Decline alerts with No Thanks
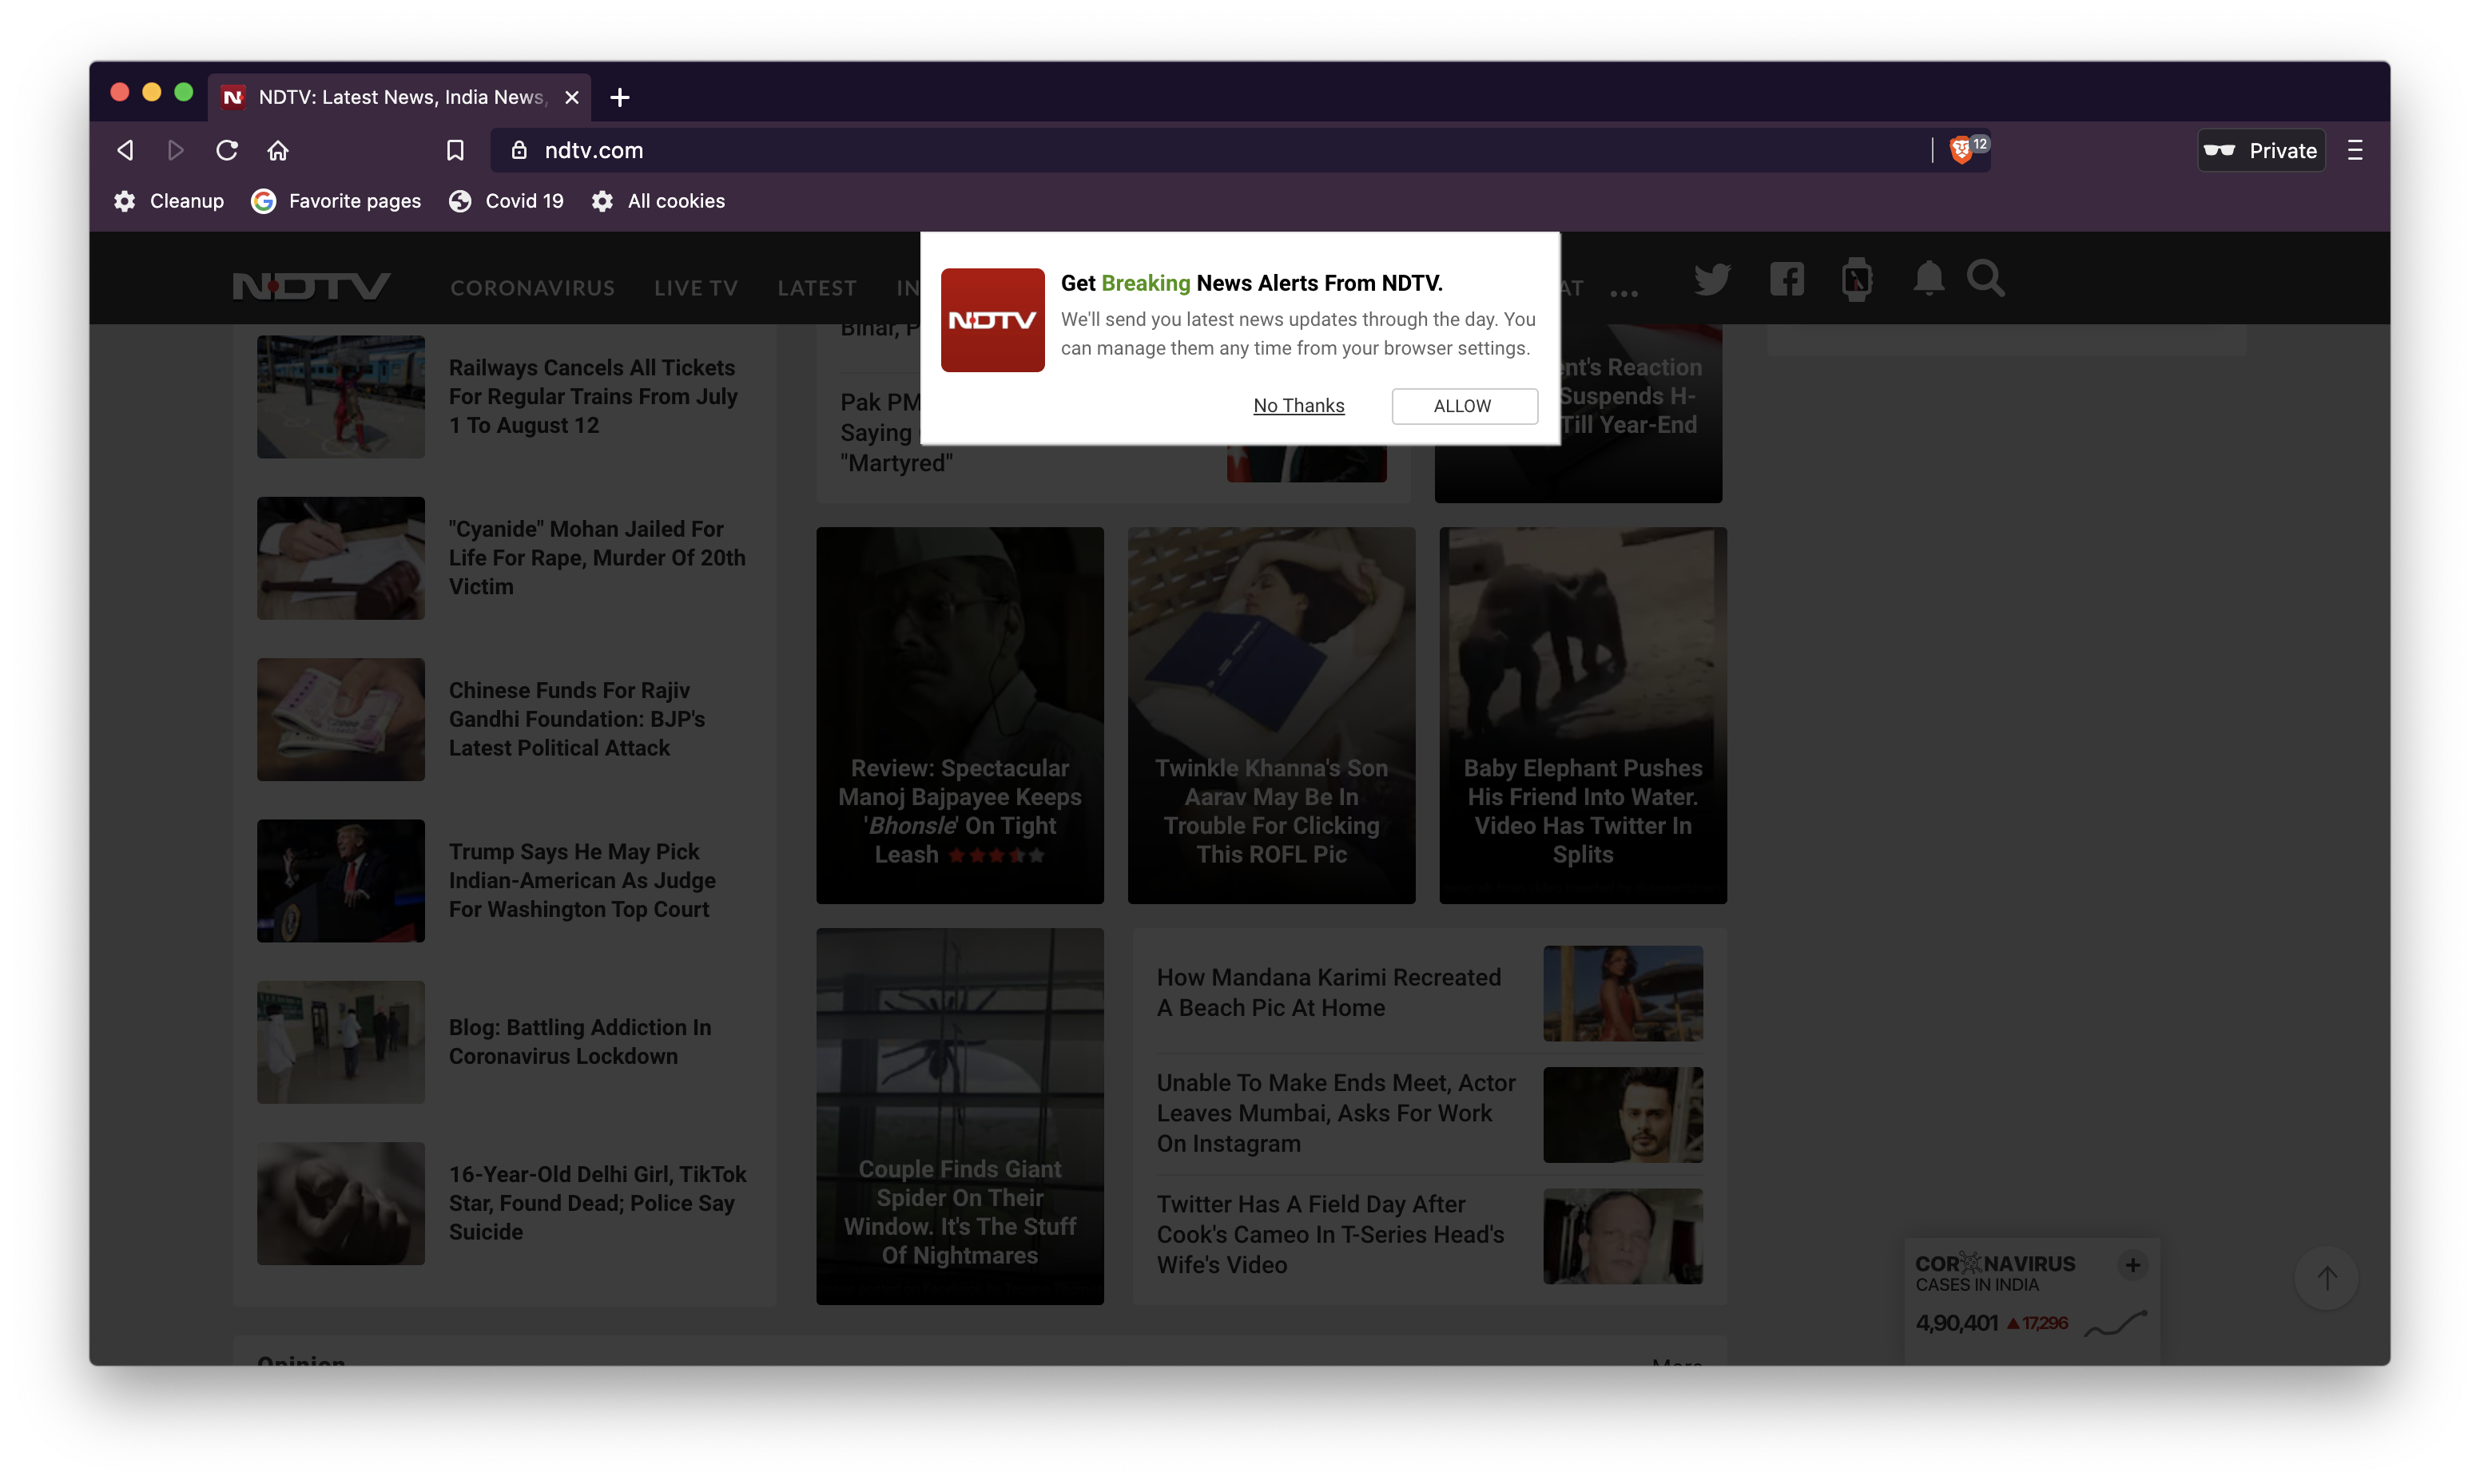 pos(1298,406)
